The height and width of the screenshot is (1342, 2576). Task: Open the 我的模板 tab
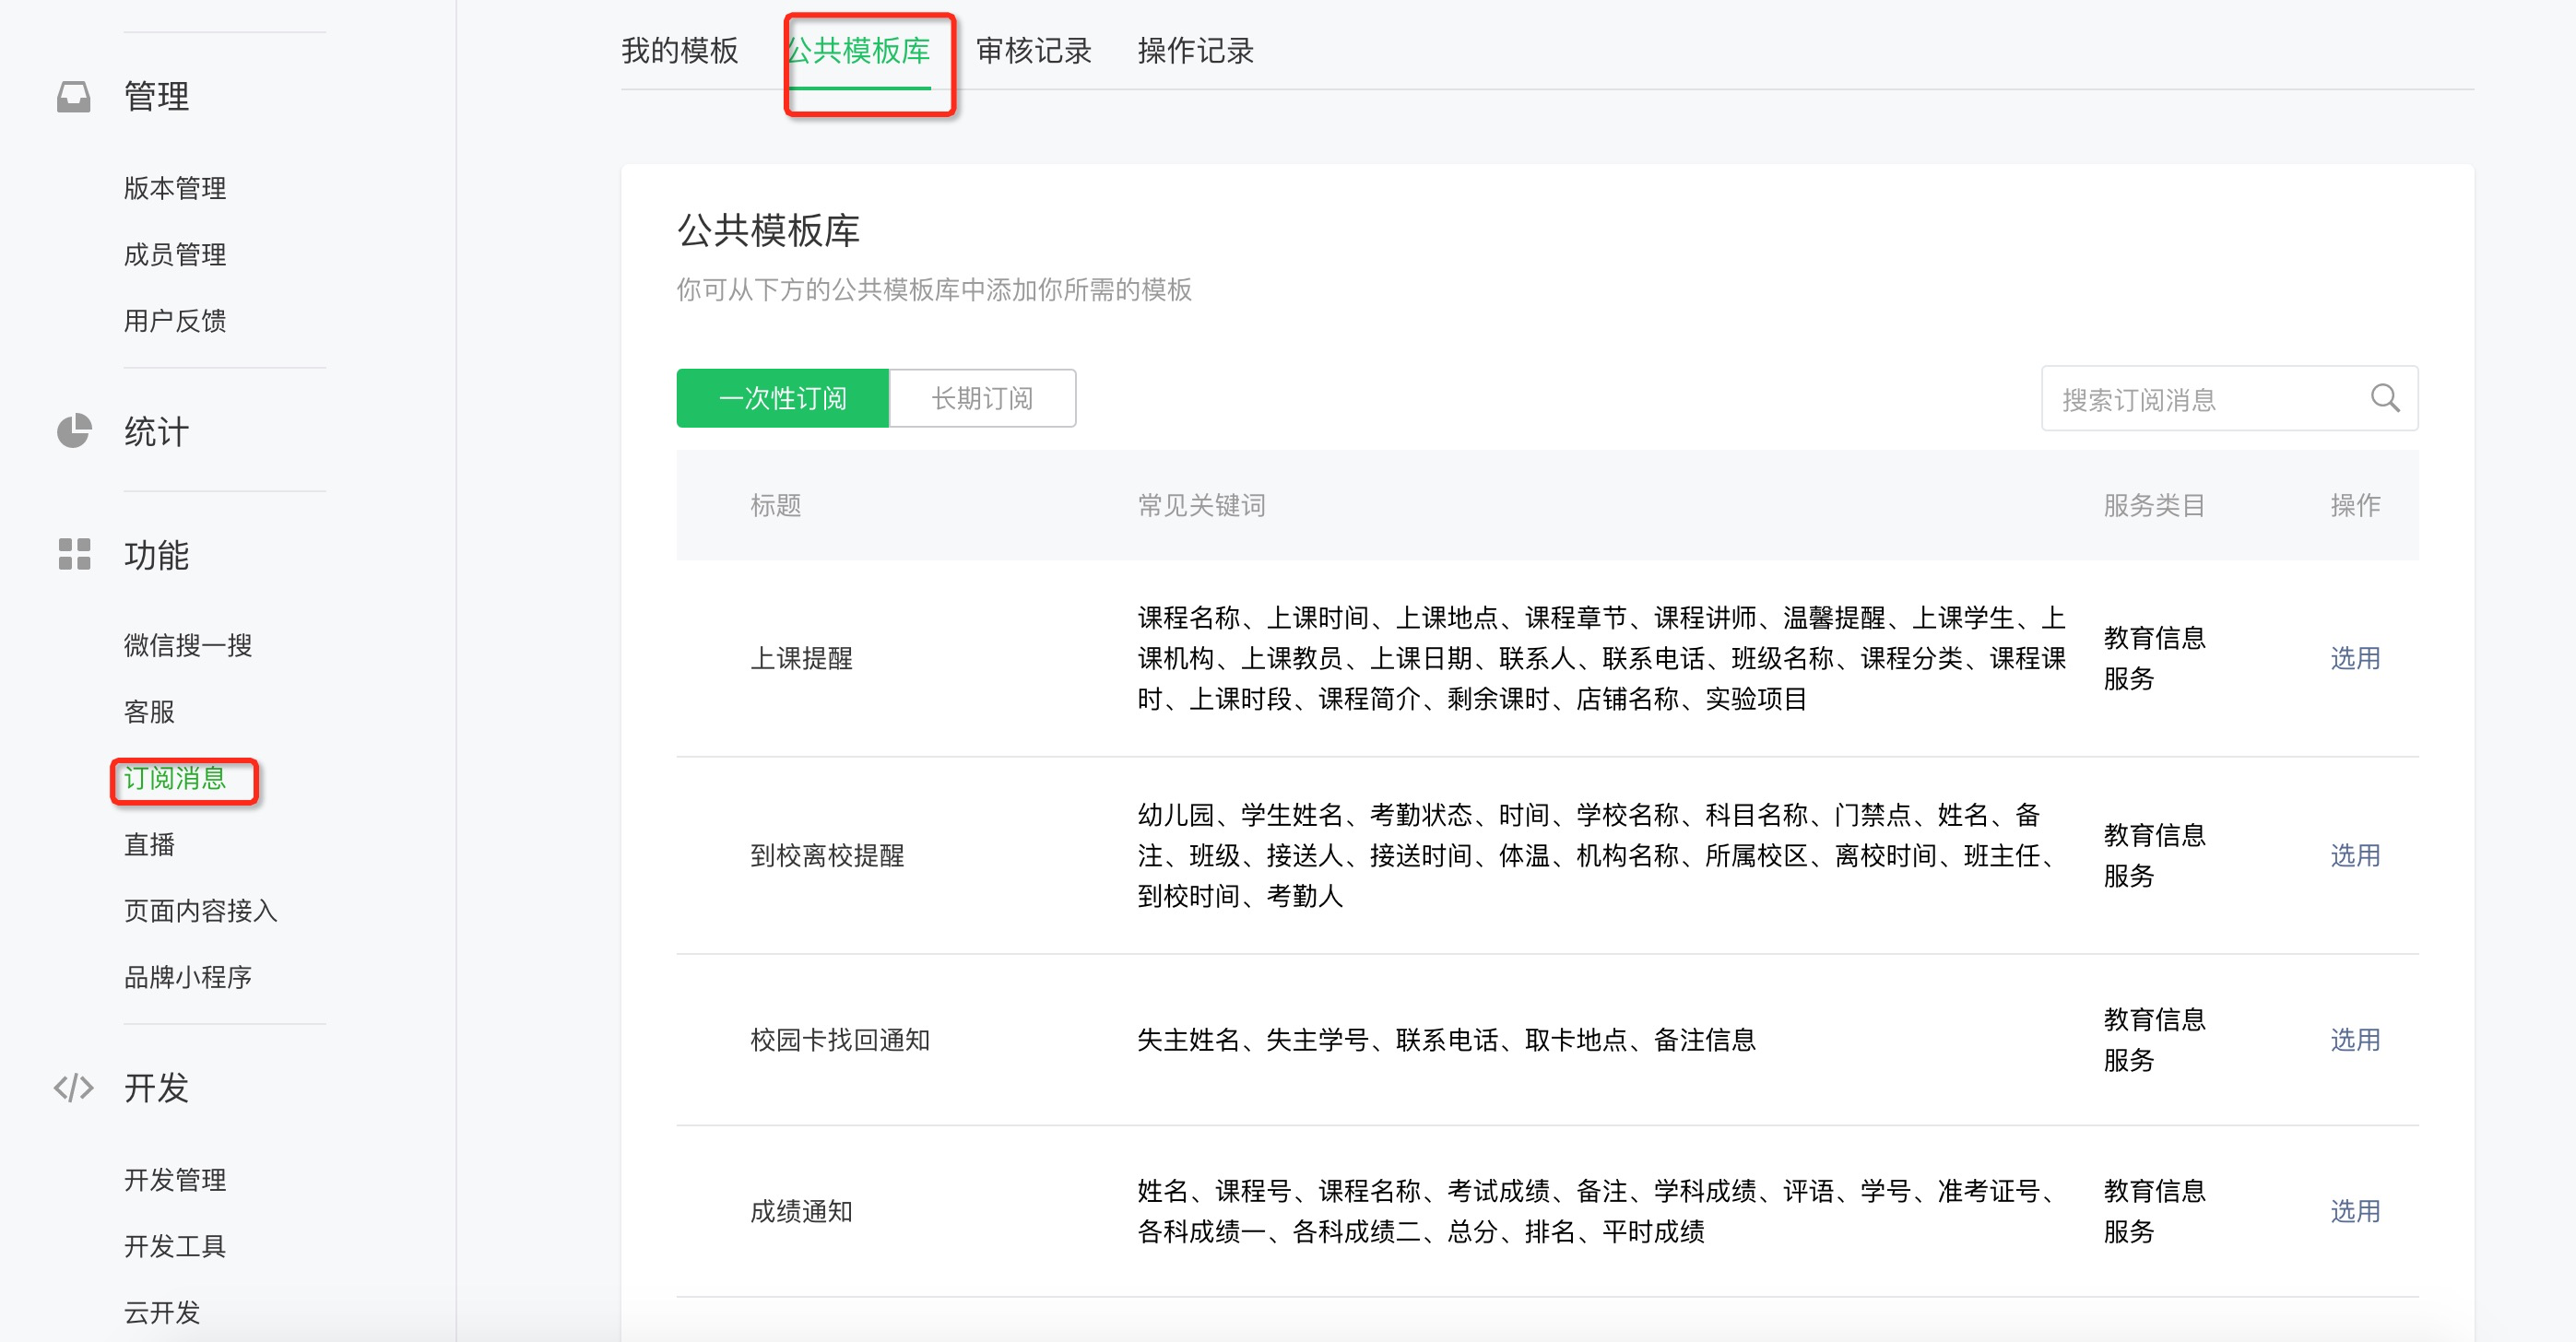679,51
